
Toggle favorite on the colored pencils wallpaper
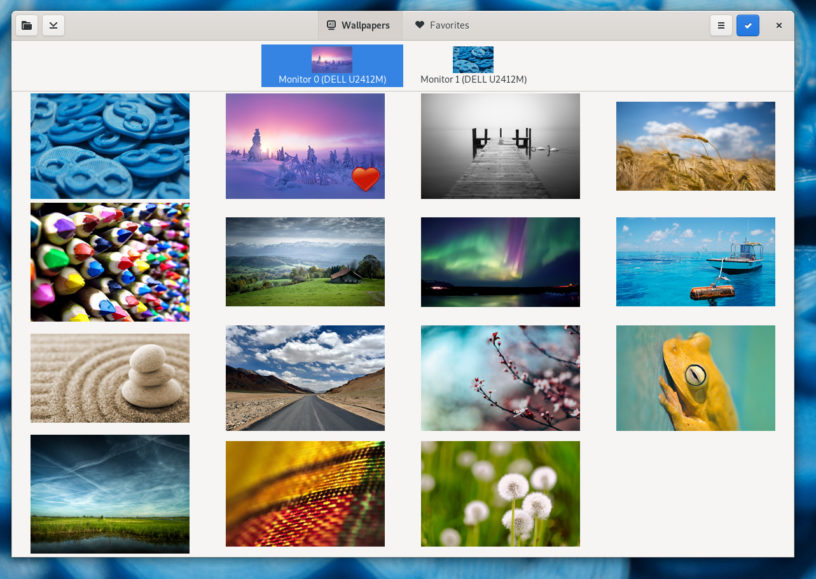pos(109,261)
